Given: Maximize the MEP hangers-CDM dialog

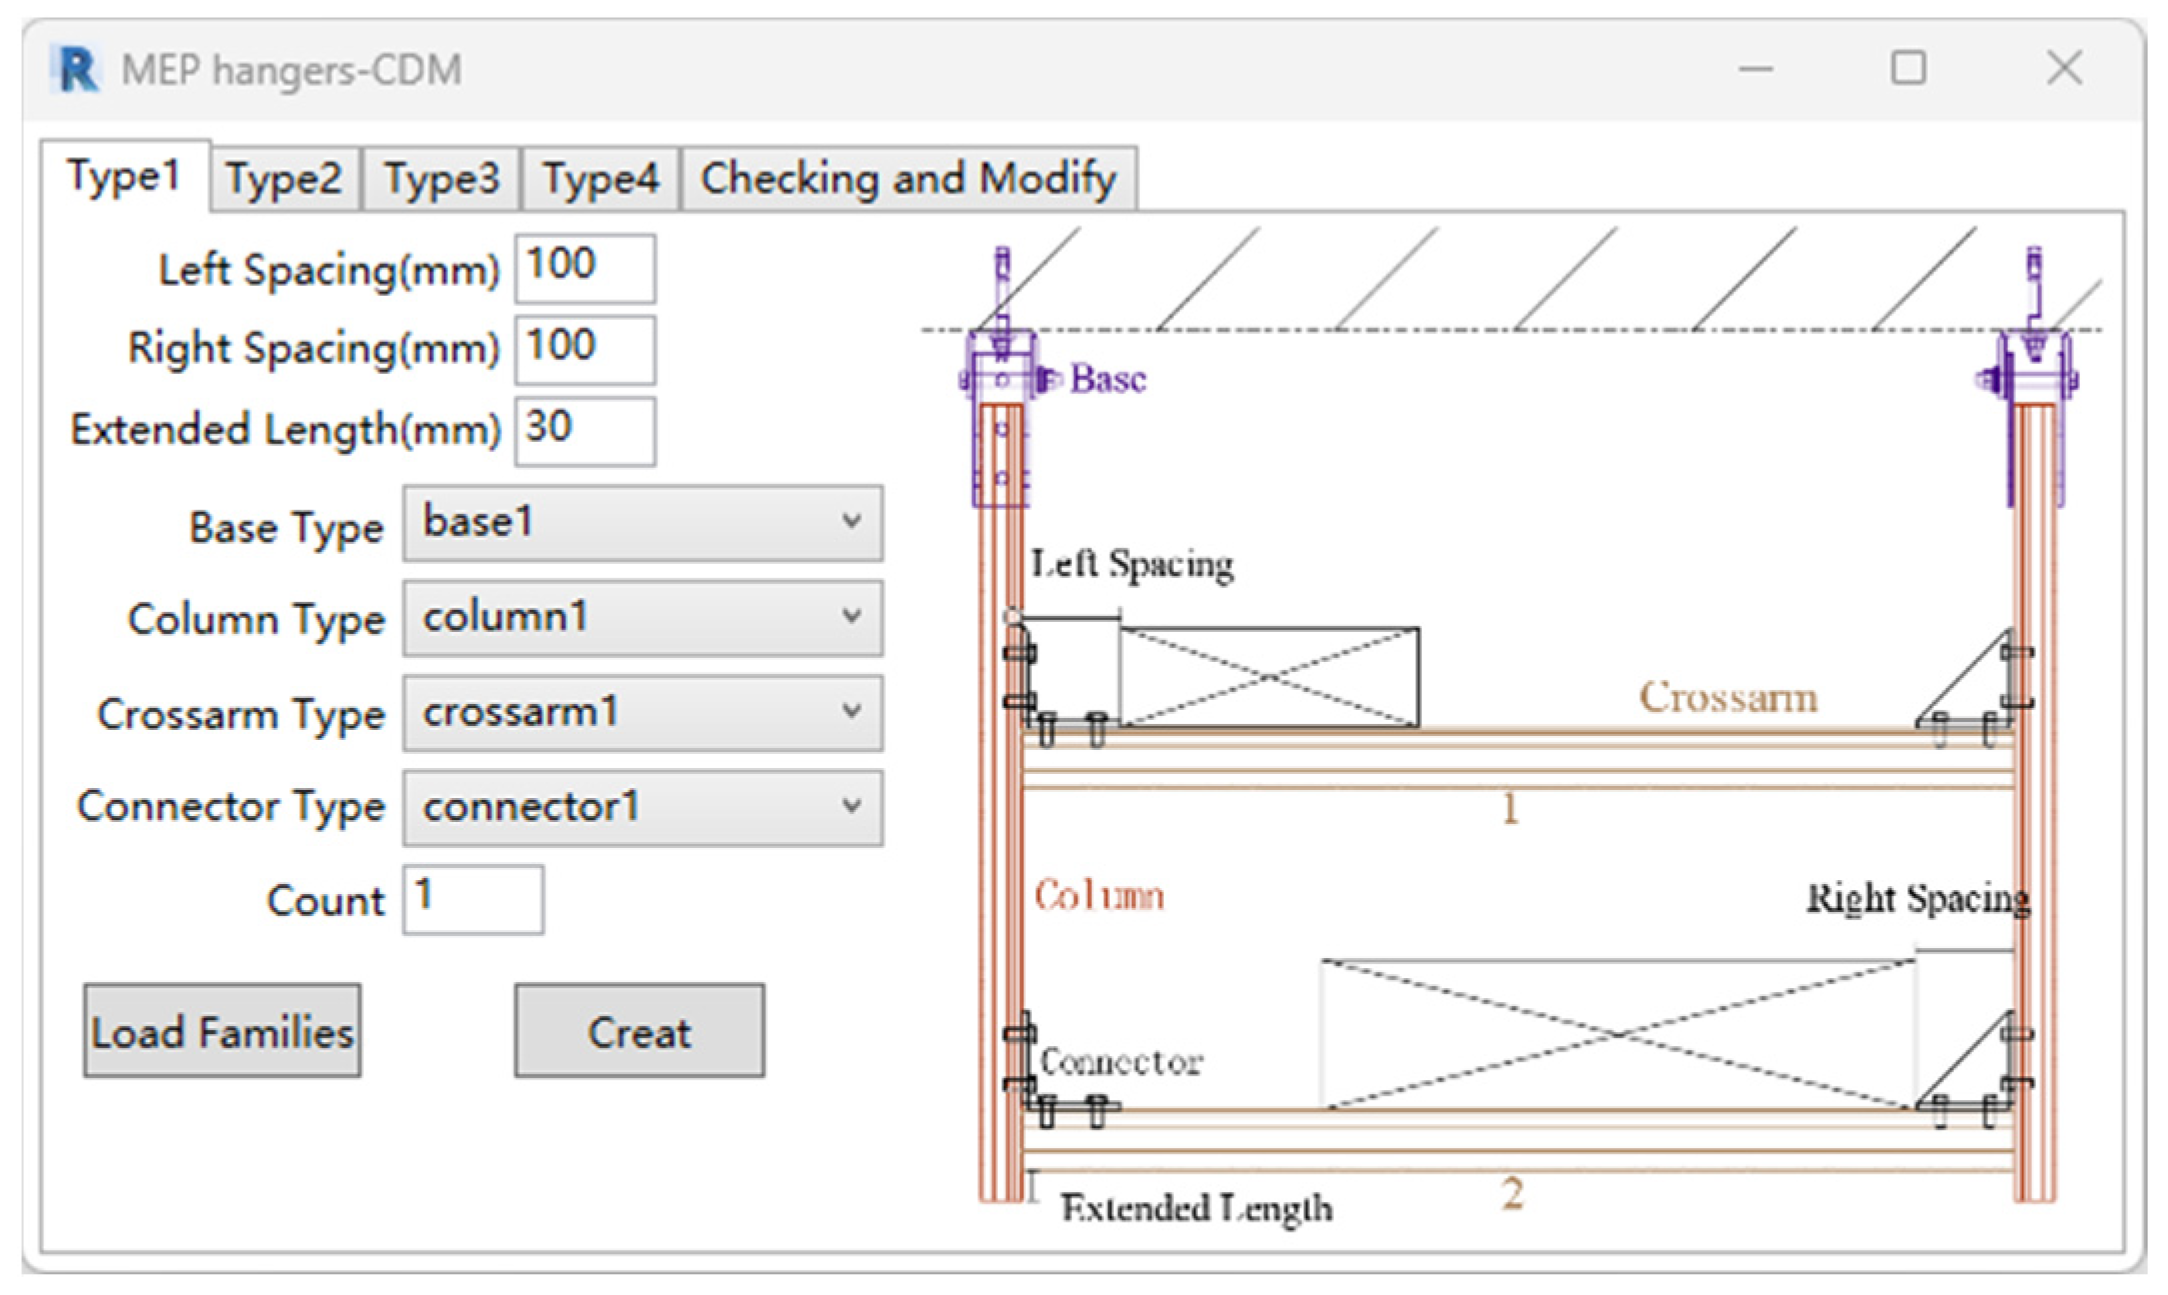Looking at the screenshot, I should click(1908, 69).
